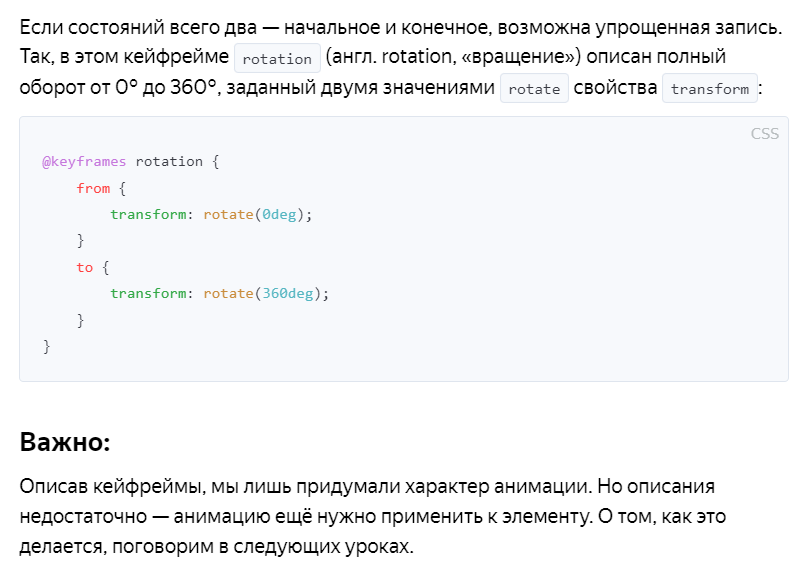Click the 'to' keyword in the code
The height and width of the screenshot is (575, 796).
pyautogui.click(x=84, y=267)
